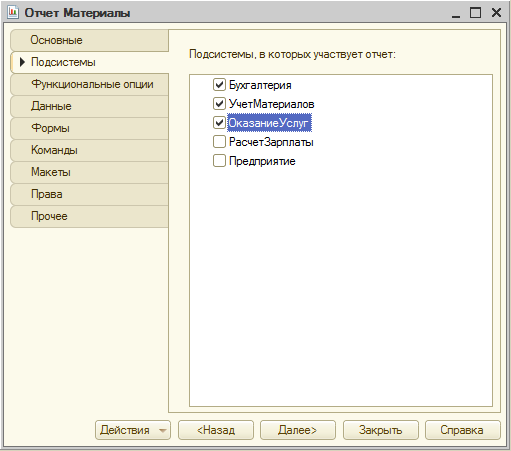This screenshot has width=511, height=451.
Task: Enable the РасчетЗарплаты checkbox
Action: click(219, 142)
